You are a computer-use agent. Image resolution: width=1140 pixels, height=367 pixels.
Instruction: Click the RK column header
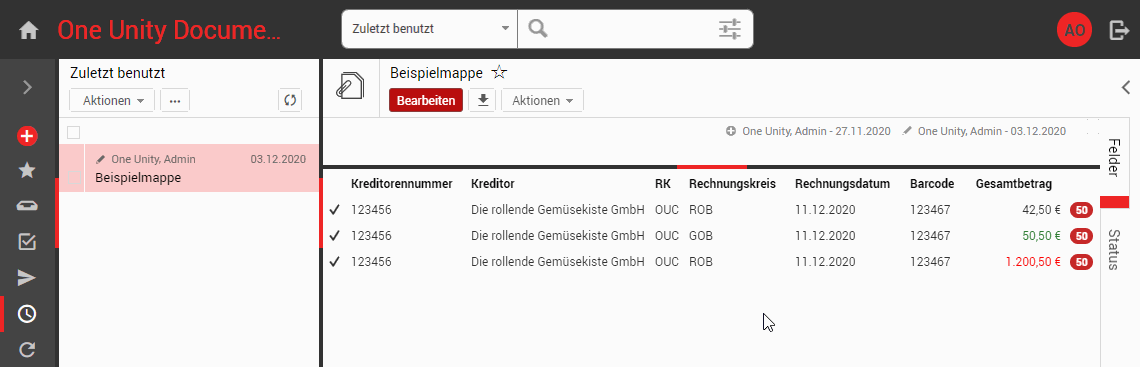(x=663, y=184)
